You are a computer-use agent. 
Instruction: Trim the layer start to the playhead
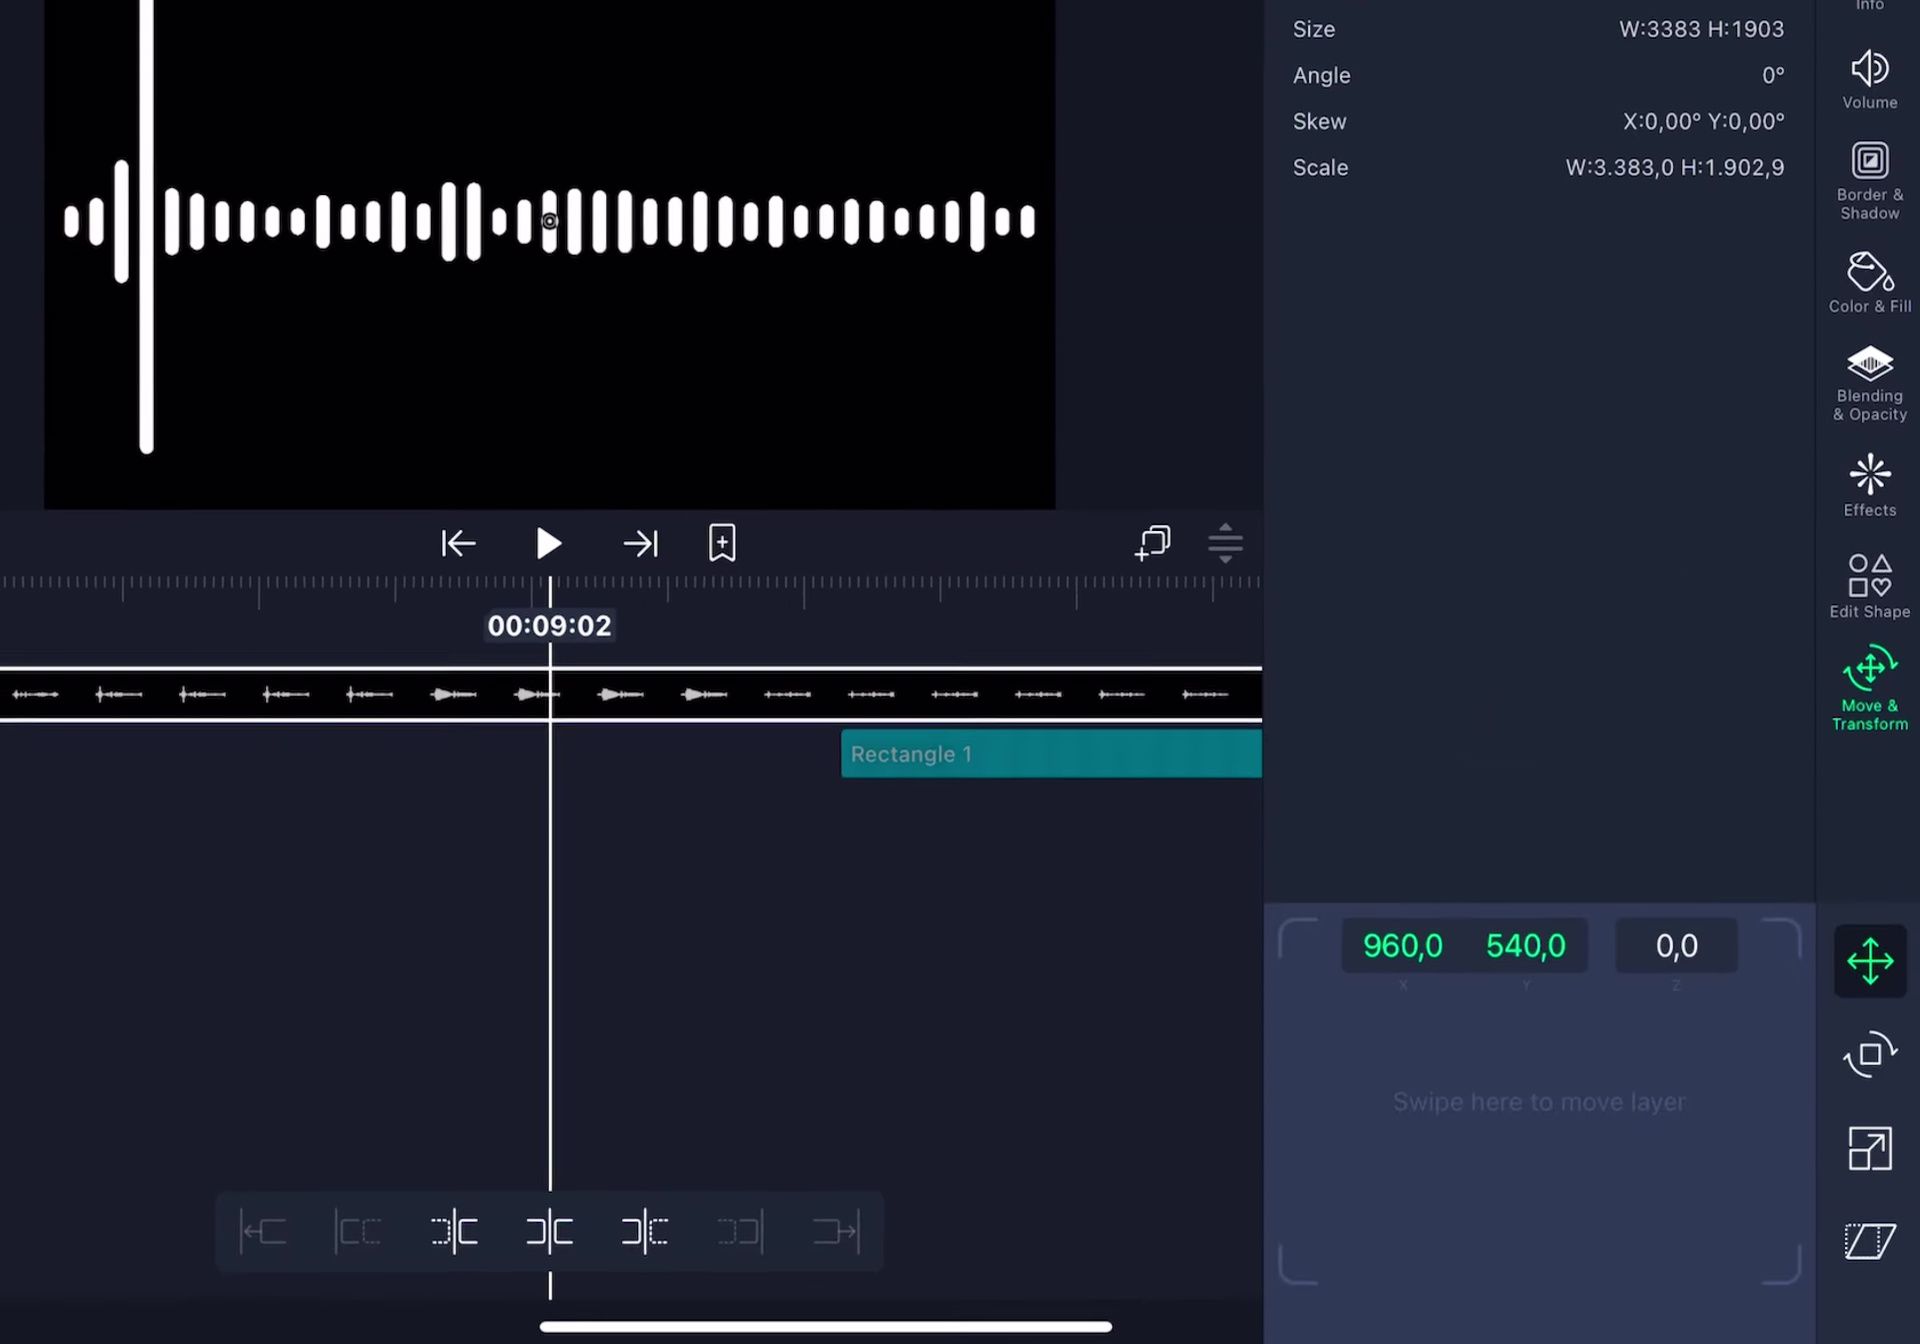[x=358, y=1231]
